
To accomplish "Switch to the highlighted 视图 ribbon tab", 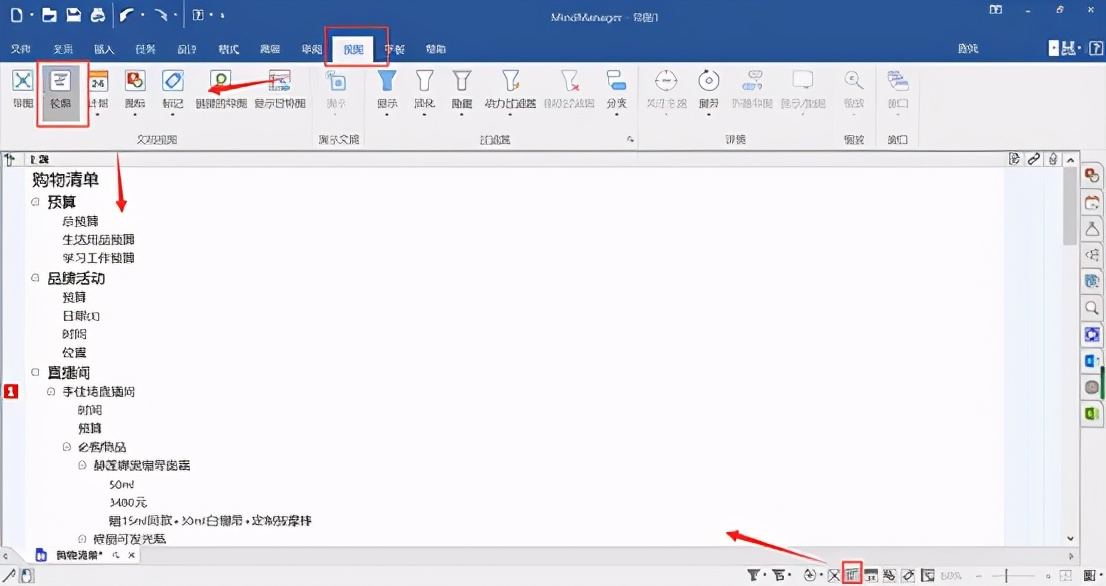I will click(x=356, y=48).
